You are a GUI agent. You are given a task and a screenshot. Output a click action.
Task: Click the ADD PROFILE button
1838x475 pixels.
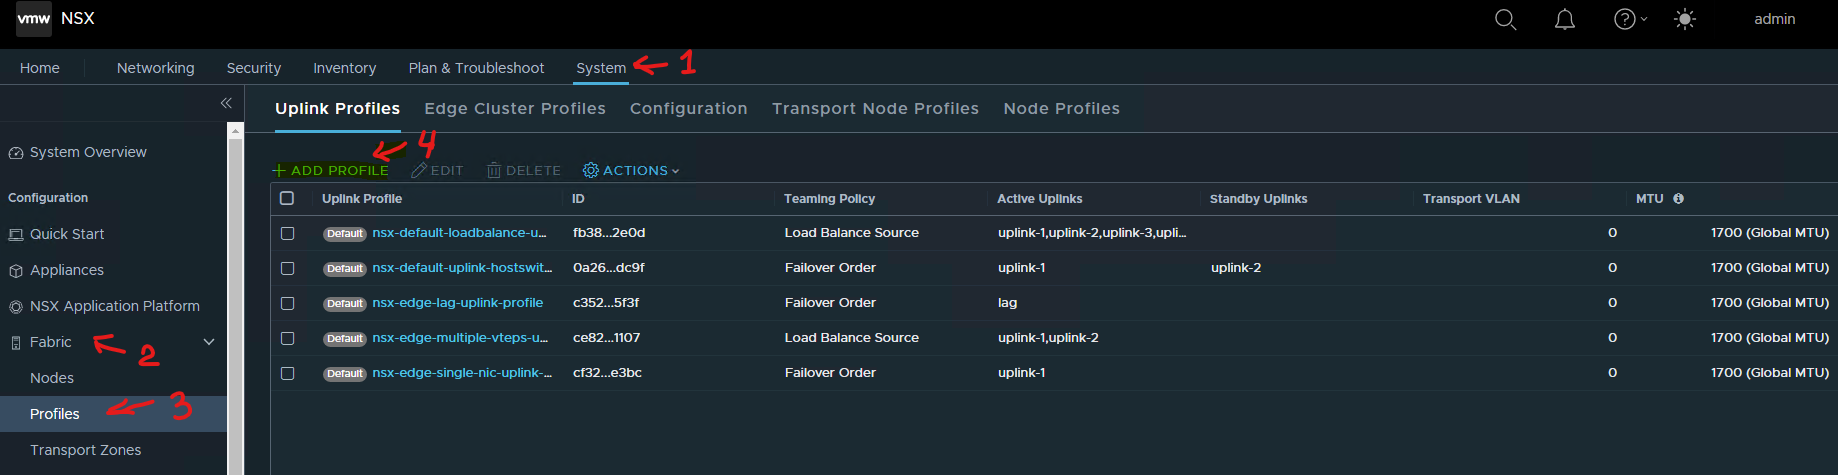pyautogui.click(x=330, y=170)
